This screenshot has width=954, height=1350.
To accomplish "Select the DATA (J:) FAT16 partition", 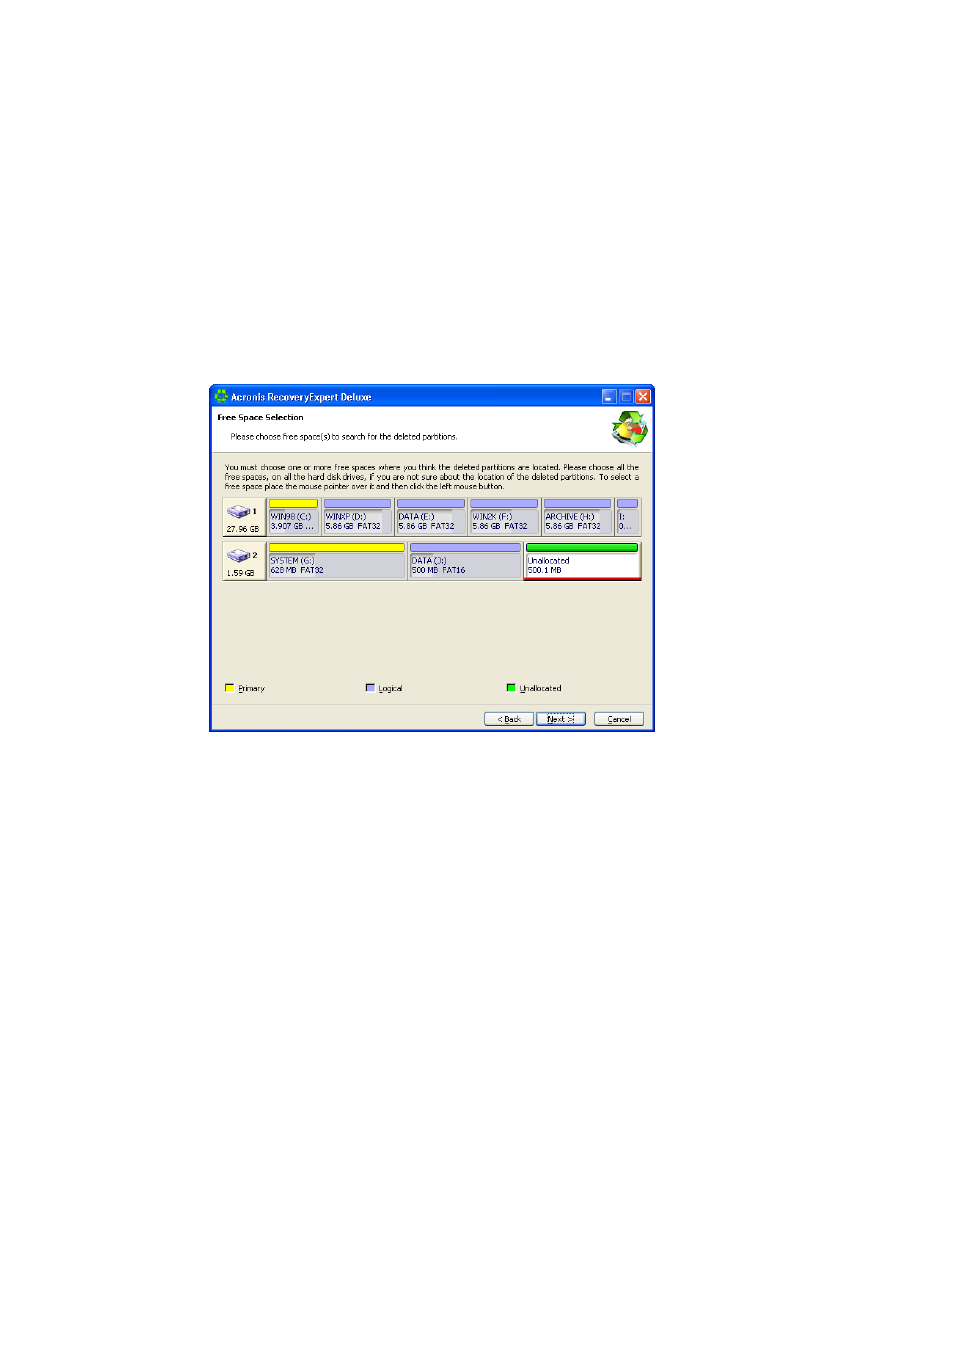I will click(465, 561).
